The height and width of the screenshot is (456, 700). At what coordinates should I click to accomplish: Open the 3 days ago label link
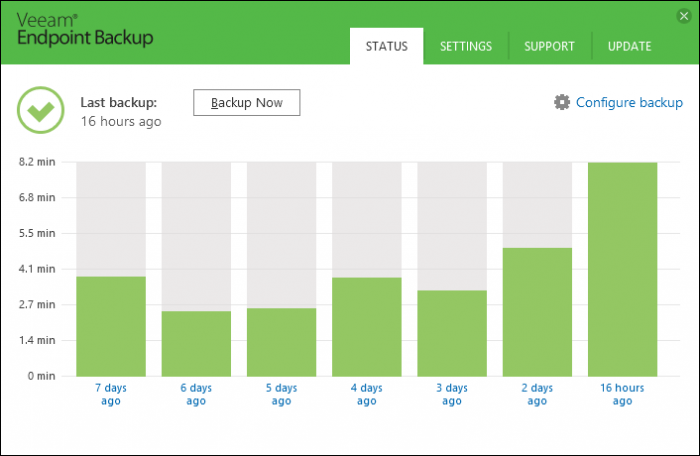click(x=452, y=394)
